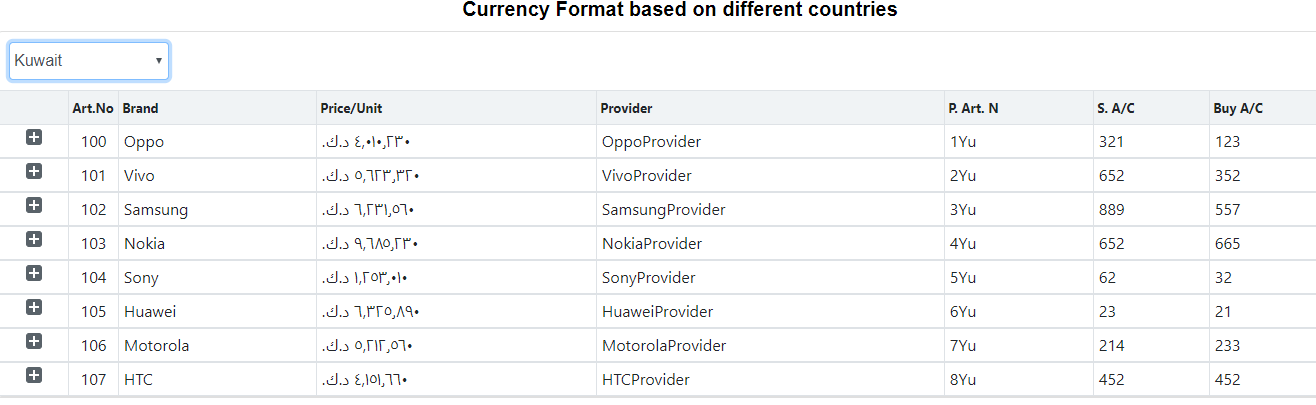Expand the Sony row plus icon

[34, 273]
